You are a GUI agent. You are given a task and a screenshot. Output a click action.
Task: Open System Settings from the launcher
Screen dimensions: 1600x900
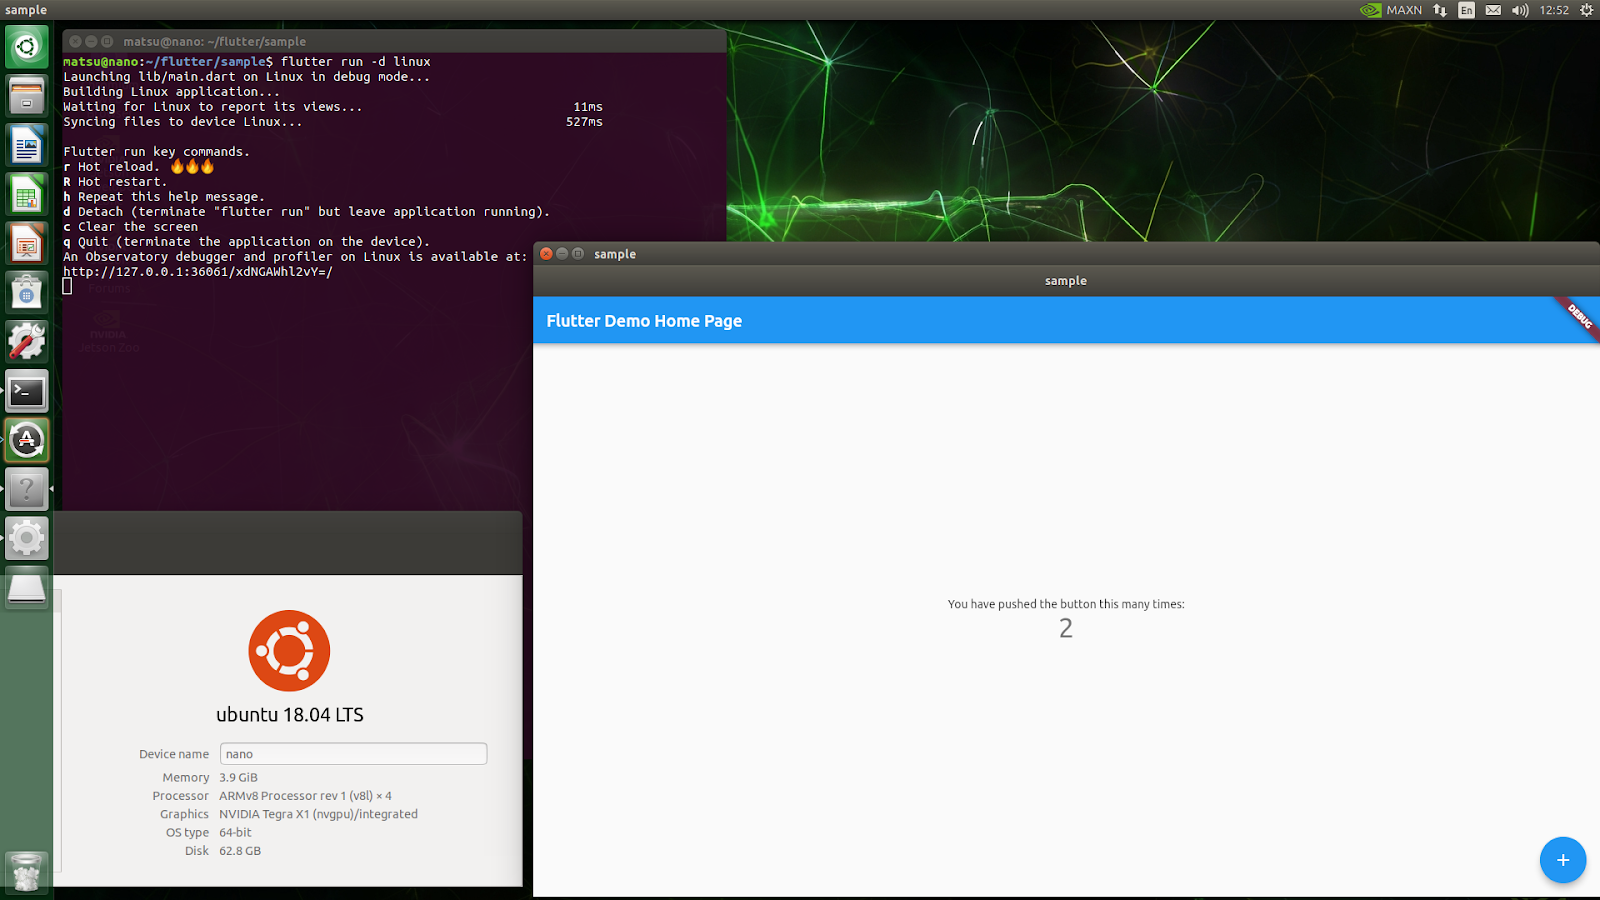click(x=27, y=538)
